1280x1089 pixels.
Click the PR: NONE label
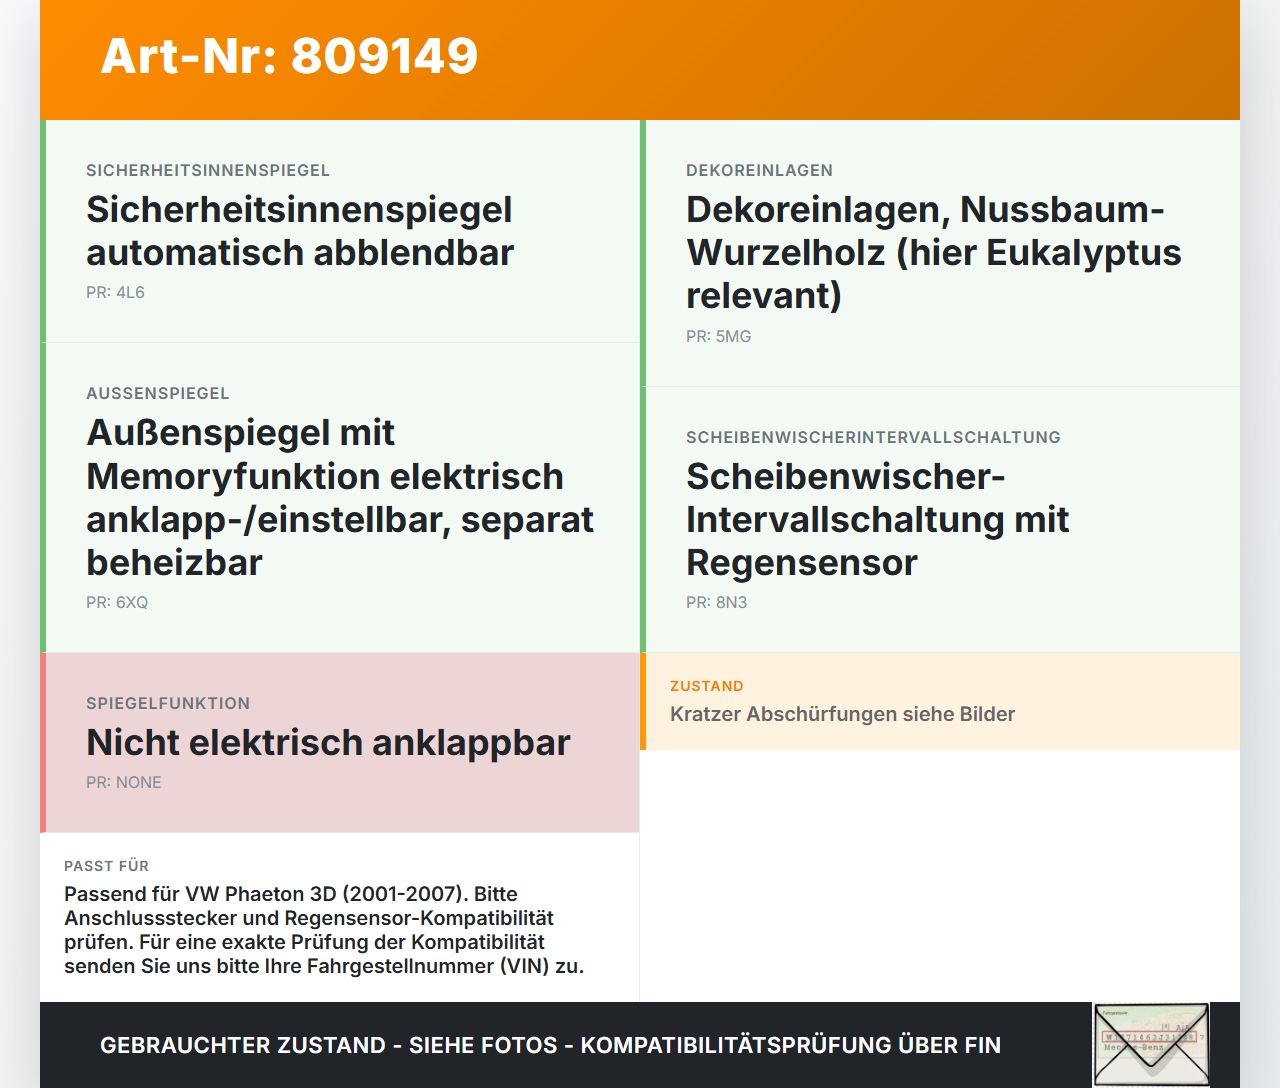[x=124, y=782]
